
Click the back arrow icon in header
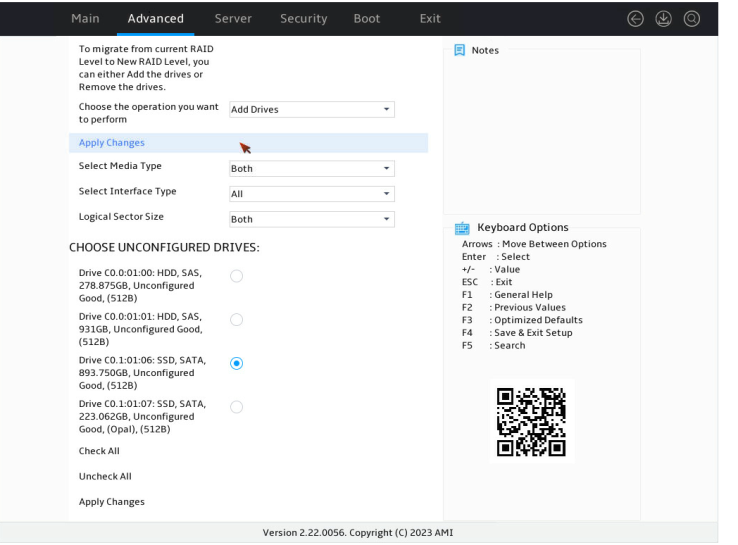pyautogui.click(x=635, y=19)
